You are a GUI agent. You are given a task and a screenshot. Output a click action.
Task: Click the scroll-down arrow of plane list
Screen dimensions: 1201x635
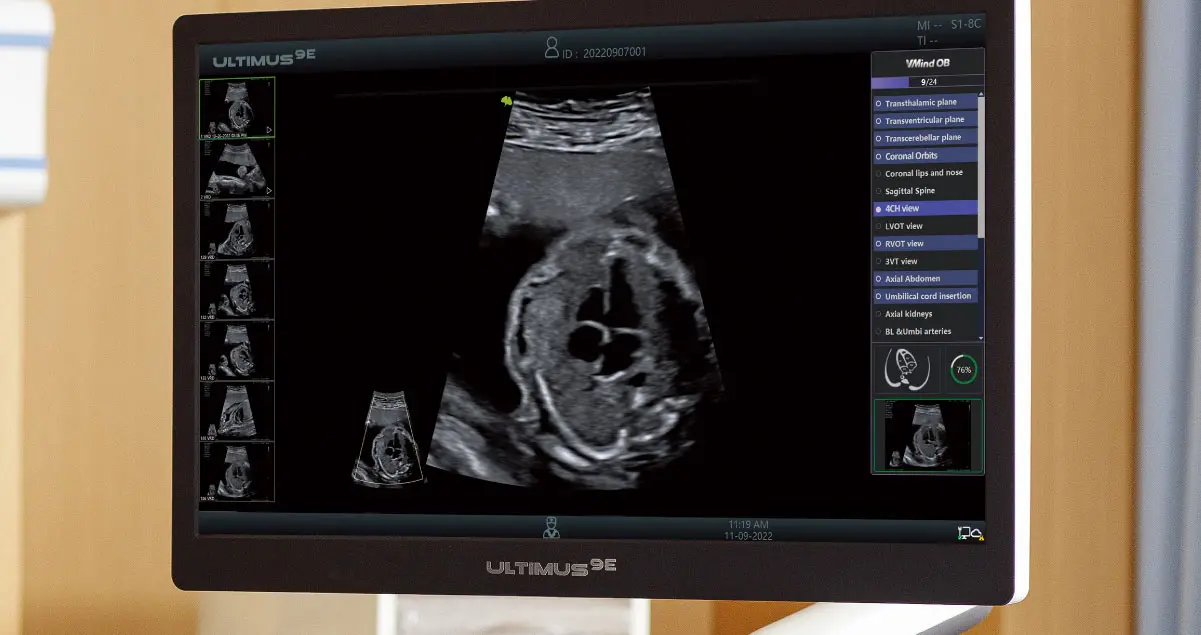981,337
